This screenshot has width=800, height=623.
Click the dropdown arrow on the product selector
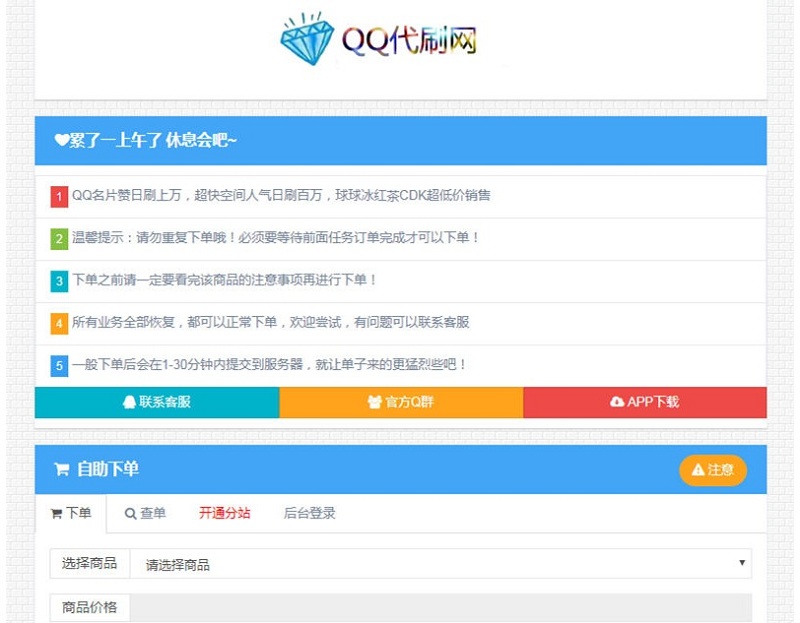tap(742, 563)
